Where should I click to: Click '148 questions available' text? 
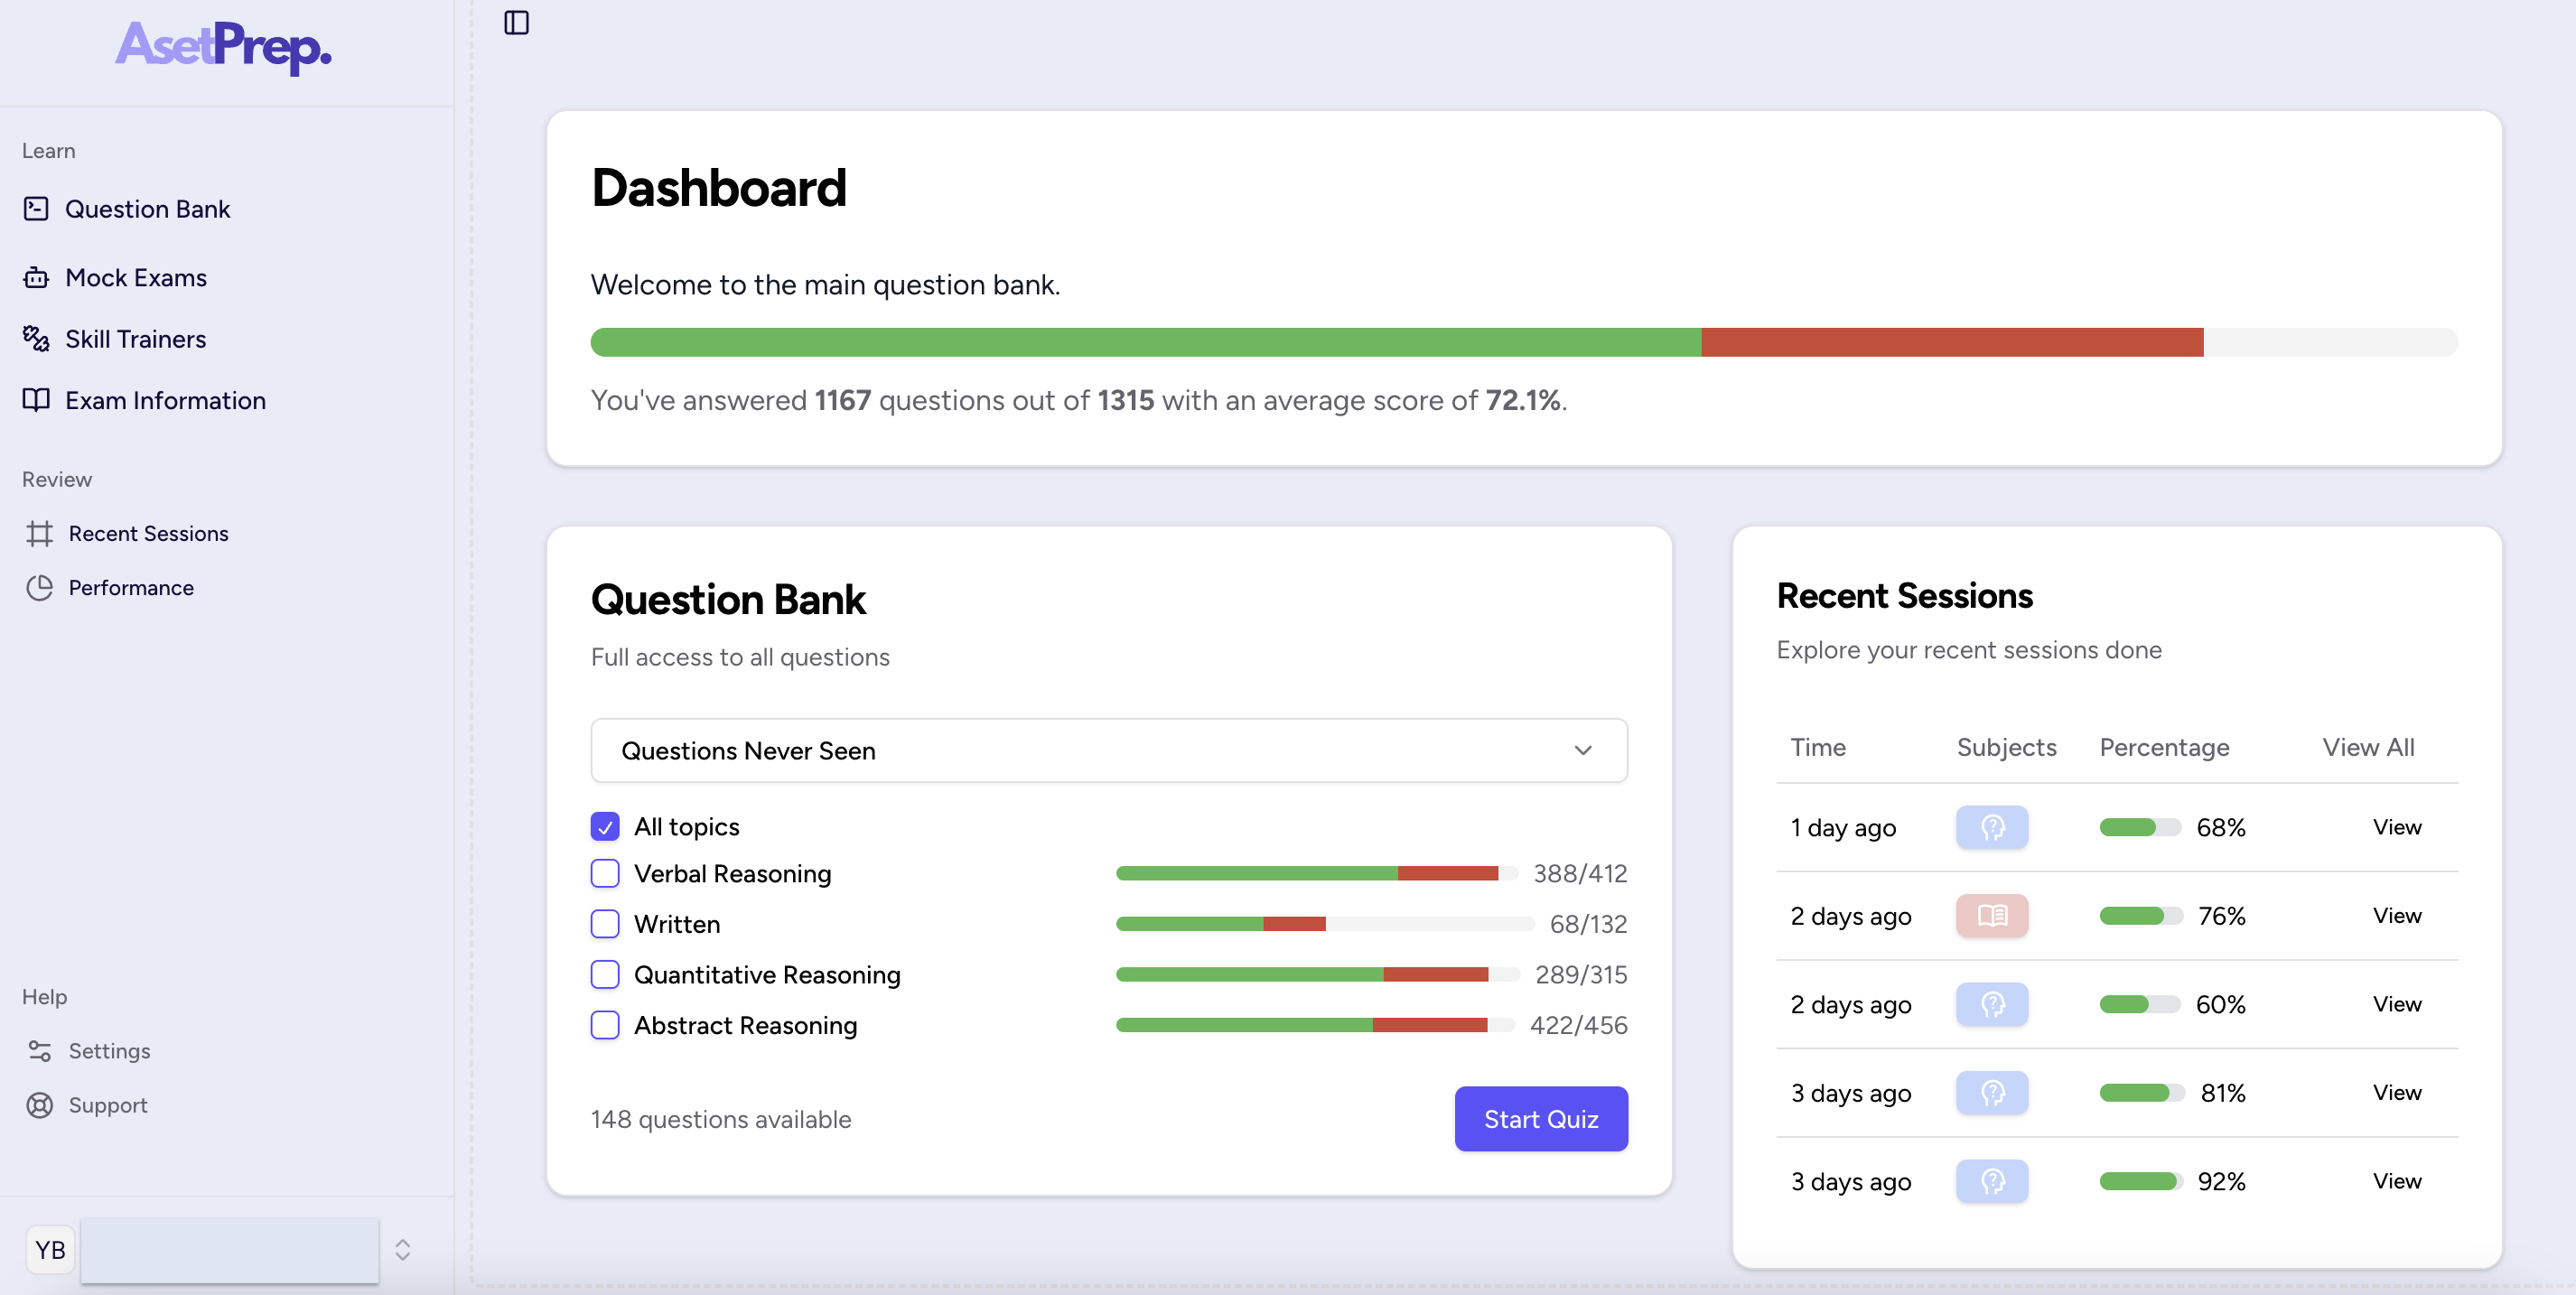[x=721, y=1119]
